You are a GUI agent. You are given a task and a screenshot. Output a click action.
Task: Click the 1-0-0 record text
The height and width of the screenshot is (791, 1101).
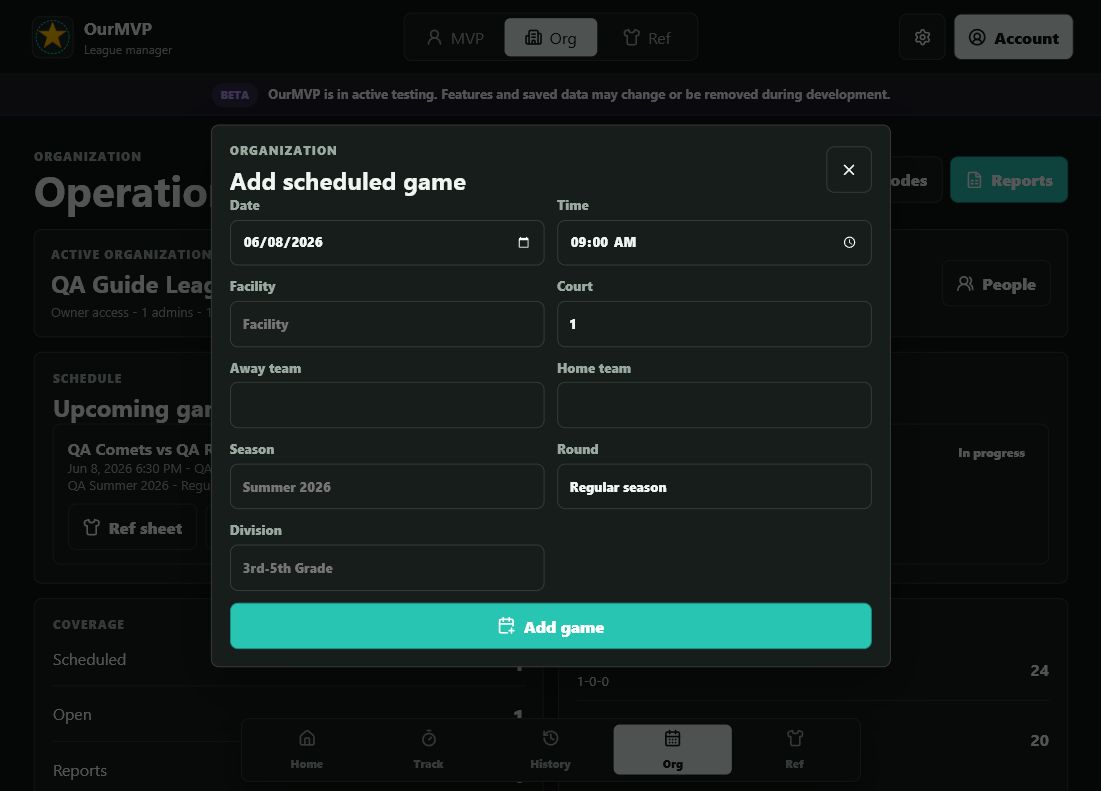(x=593, y=682)
